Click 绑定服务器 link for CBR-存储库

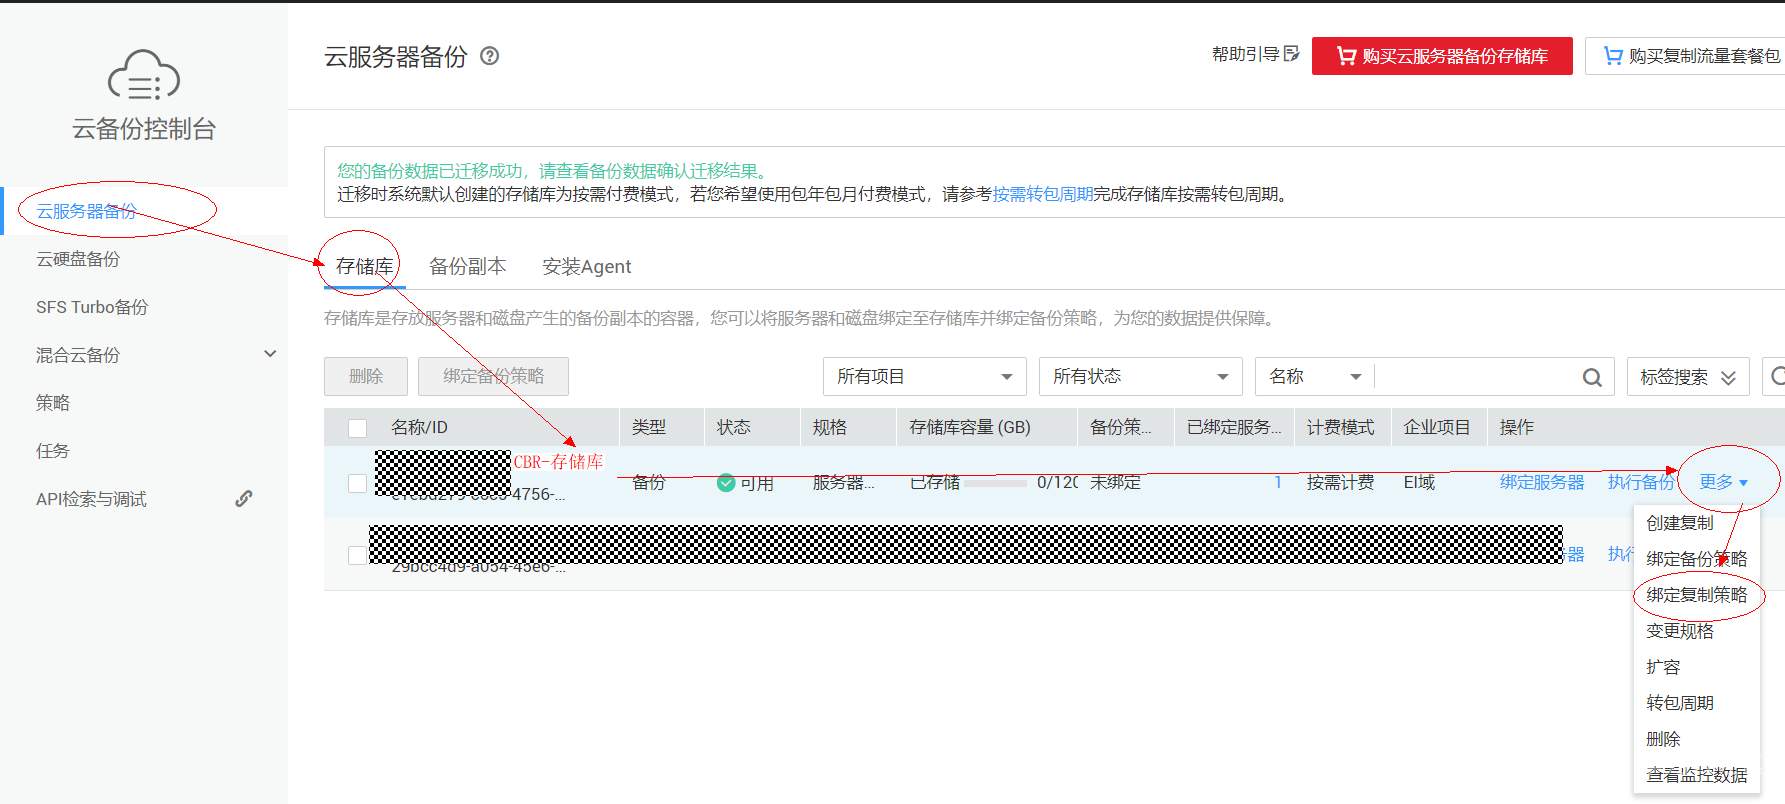click(x=1542, y=482)
